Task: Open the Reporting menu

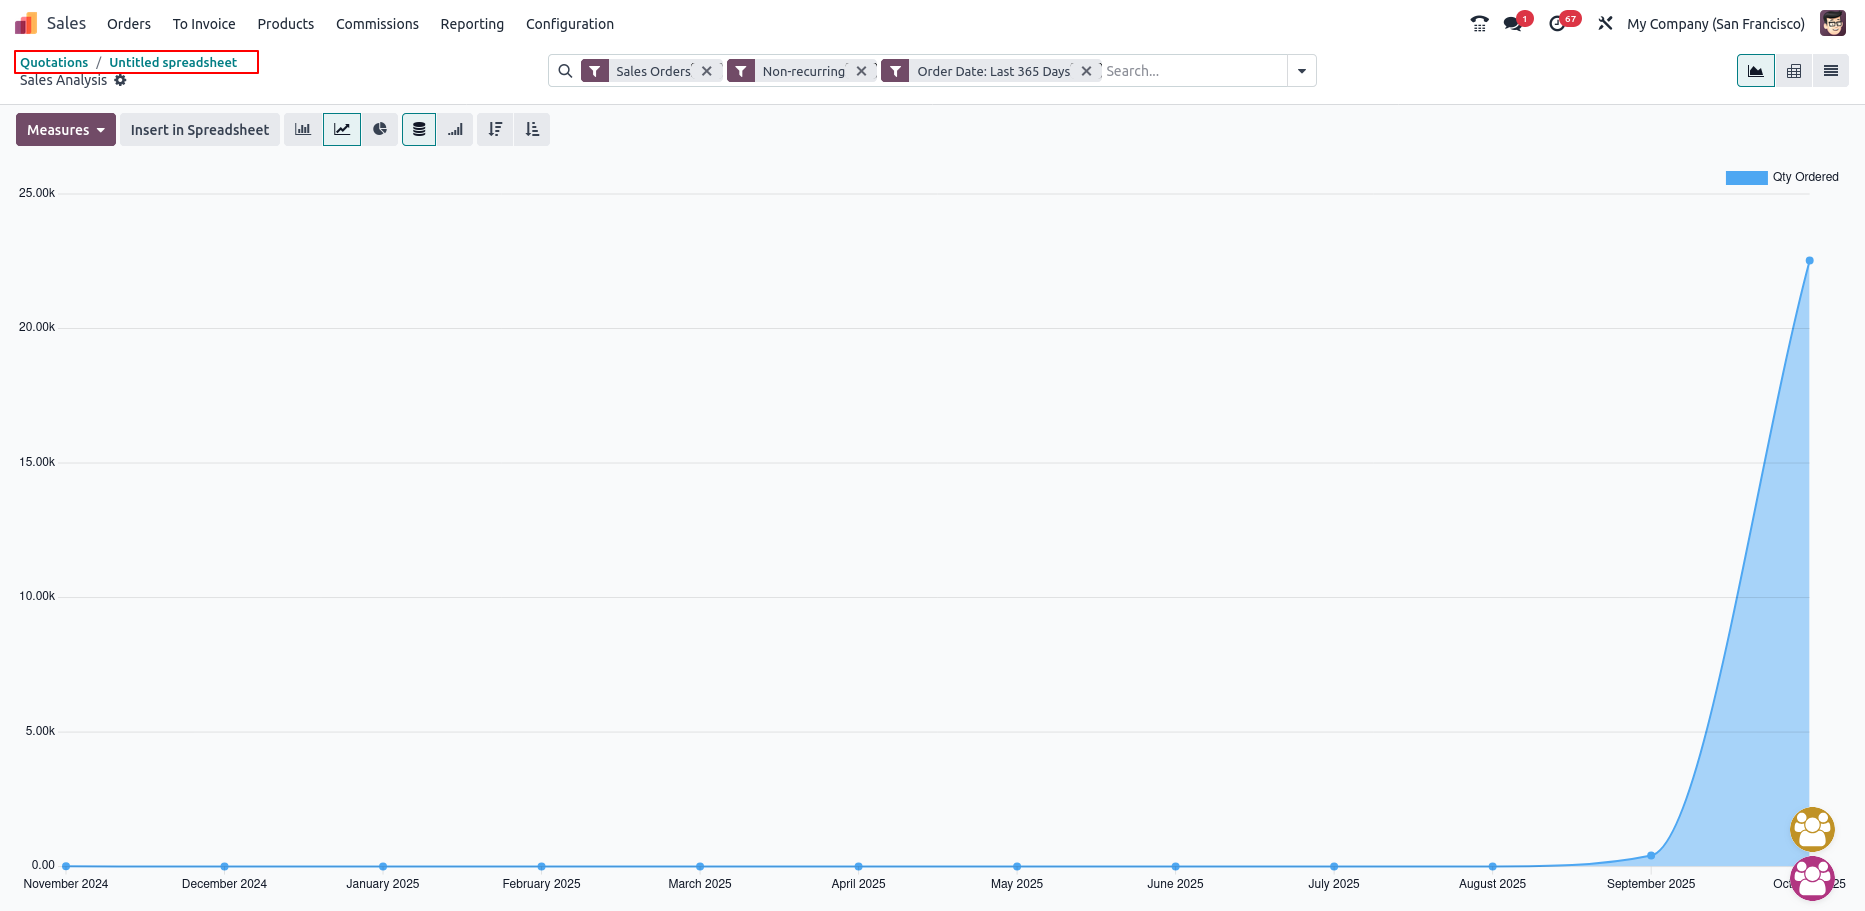Action: click(472, 24)
